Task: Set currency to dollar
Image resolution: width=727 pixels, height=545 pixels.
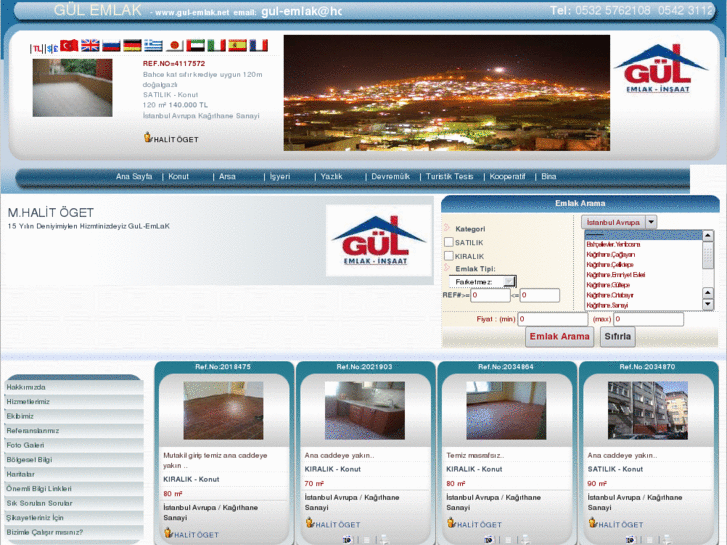Action: coord(49,48)
